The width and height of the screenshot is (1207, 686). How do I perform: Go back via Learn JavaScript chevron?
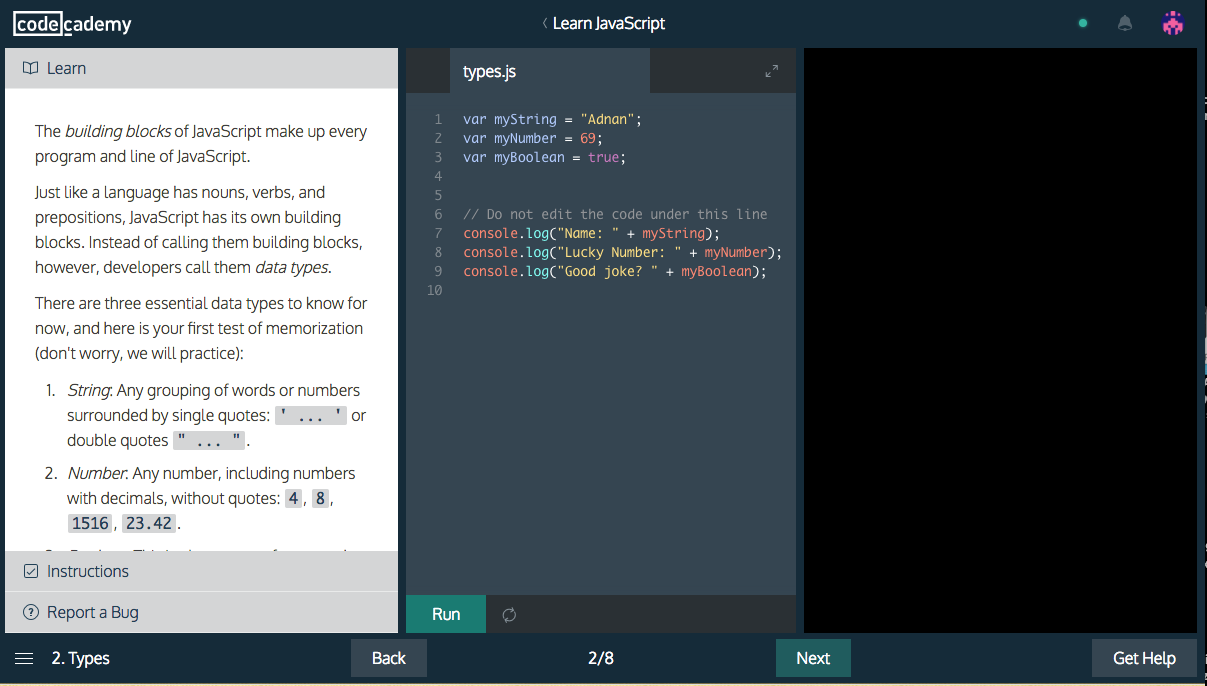point(544,23)
